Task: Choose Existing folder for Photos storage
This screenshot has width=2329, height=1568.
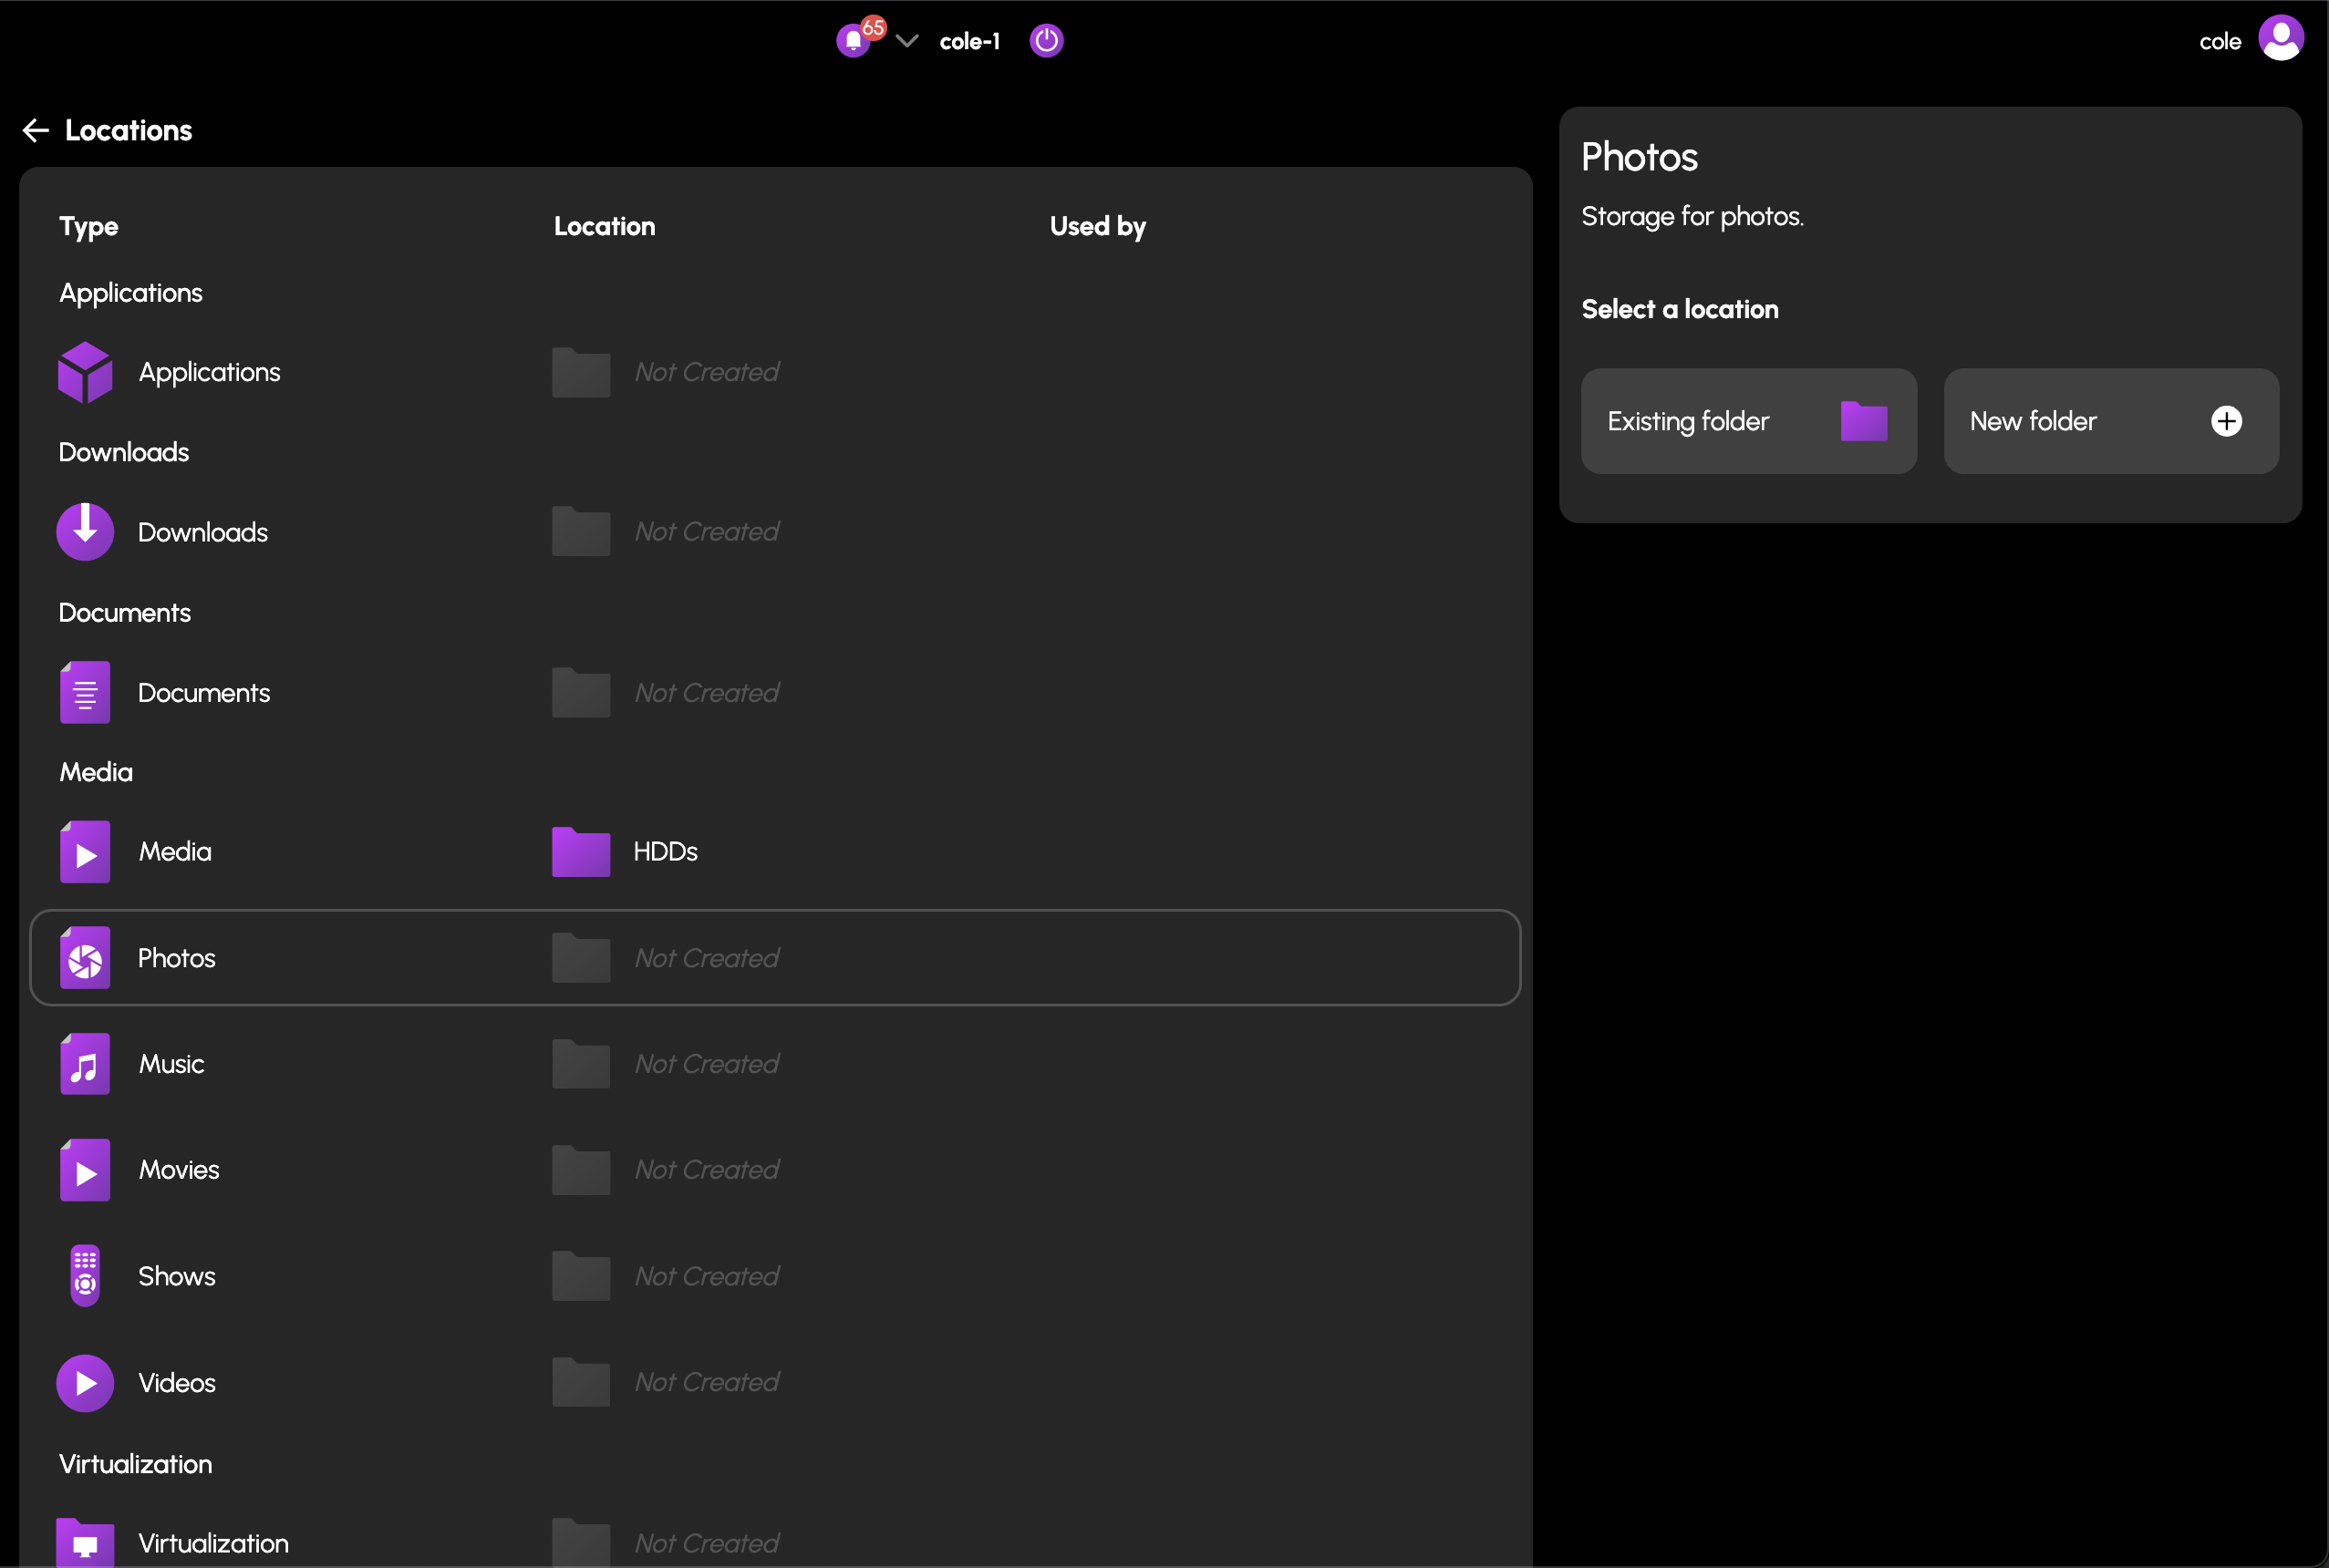Action: tap(1747, 420)
